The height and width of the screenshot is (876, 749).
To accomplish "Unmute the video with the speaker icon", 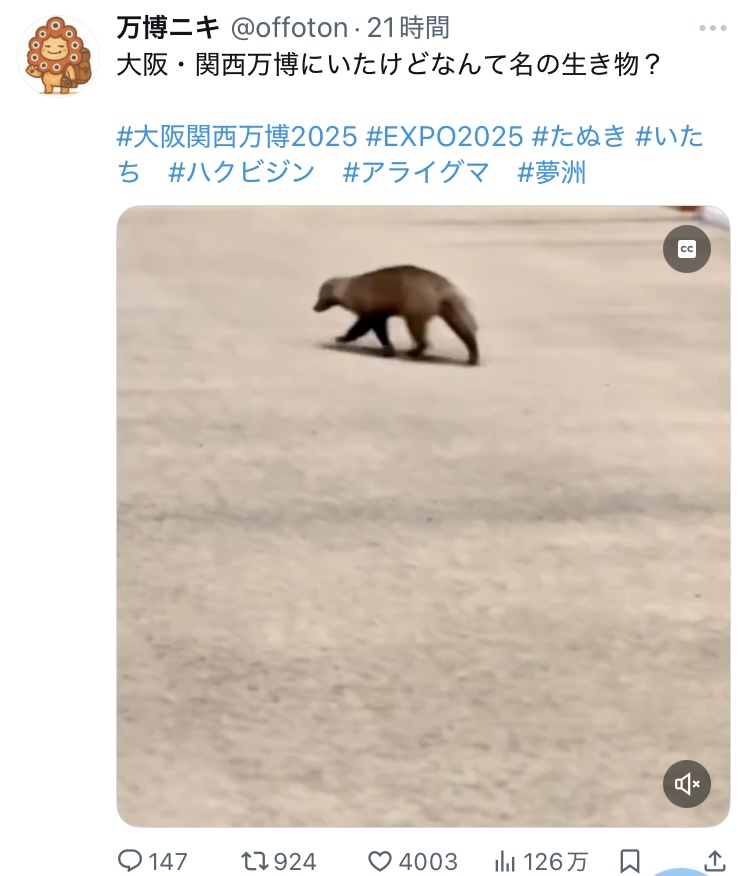I will [x=686, y=784].
